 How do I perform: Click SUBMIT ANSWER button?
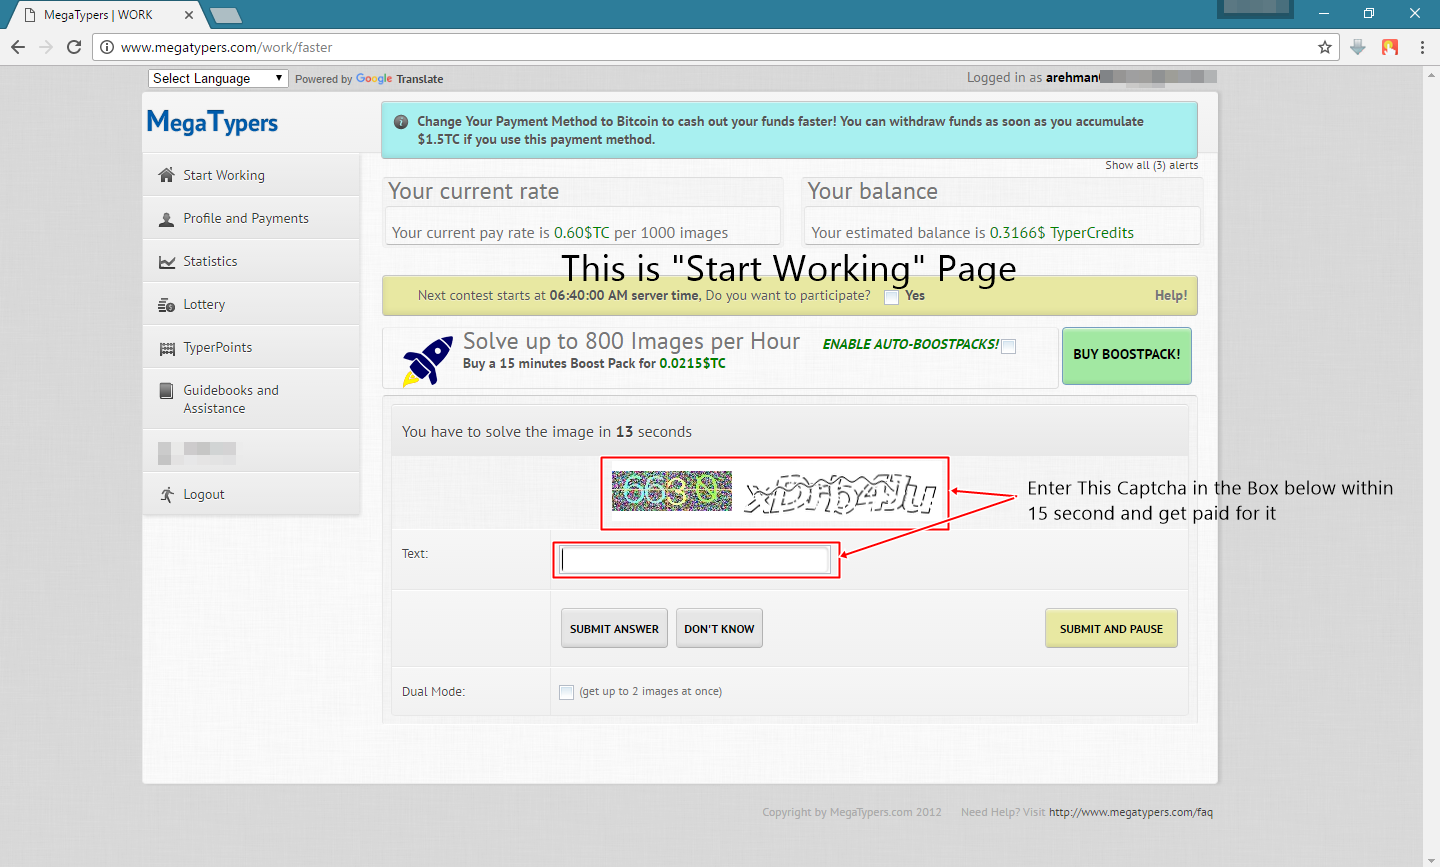tap(614, 629)
